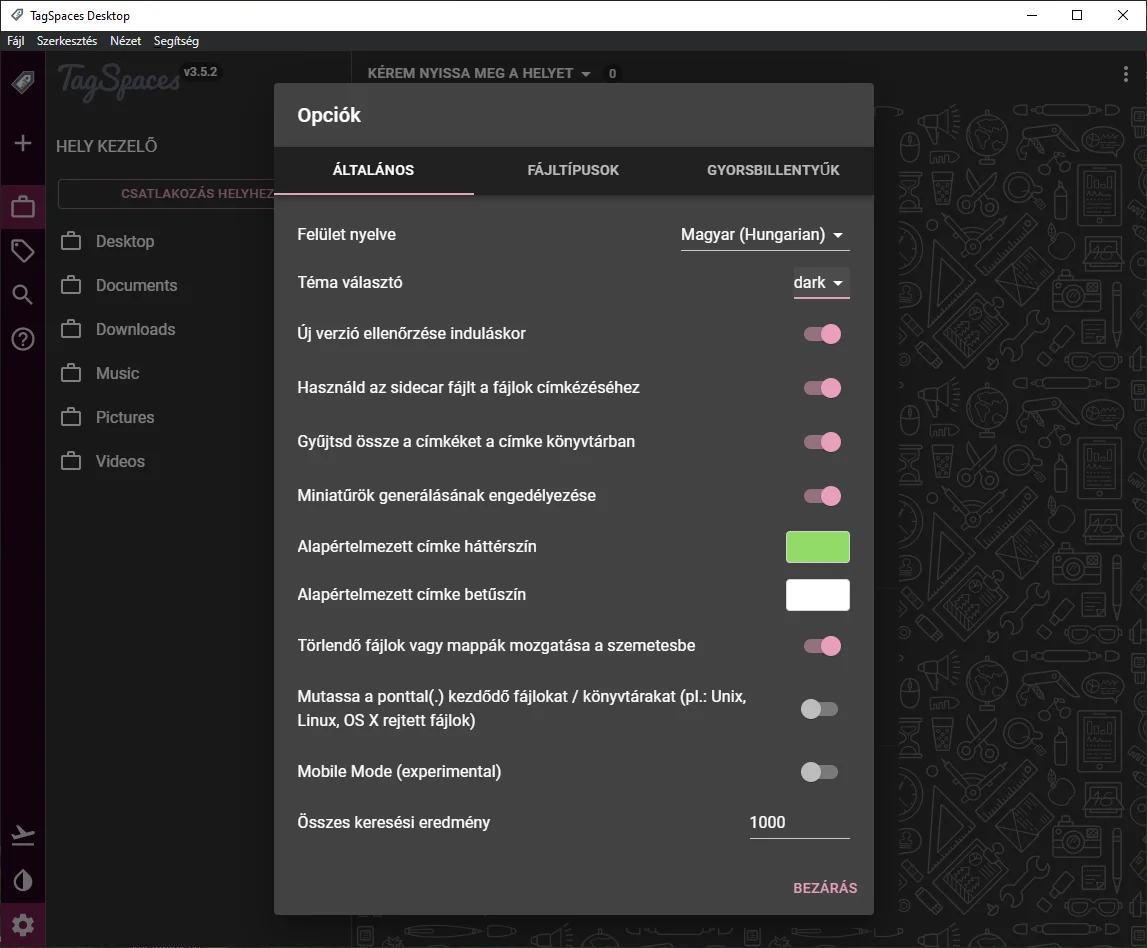Screen dimensions: 1147x948
Task: Click the BEZÁRÁS button
Action: click(825, 888)
